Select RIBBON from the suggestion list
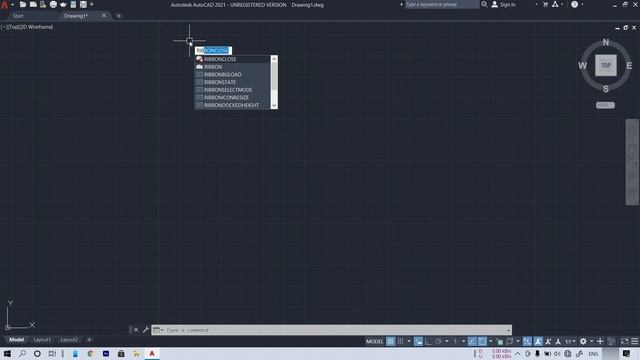 (232, 67)
